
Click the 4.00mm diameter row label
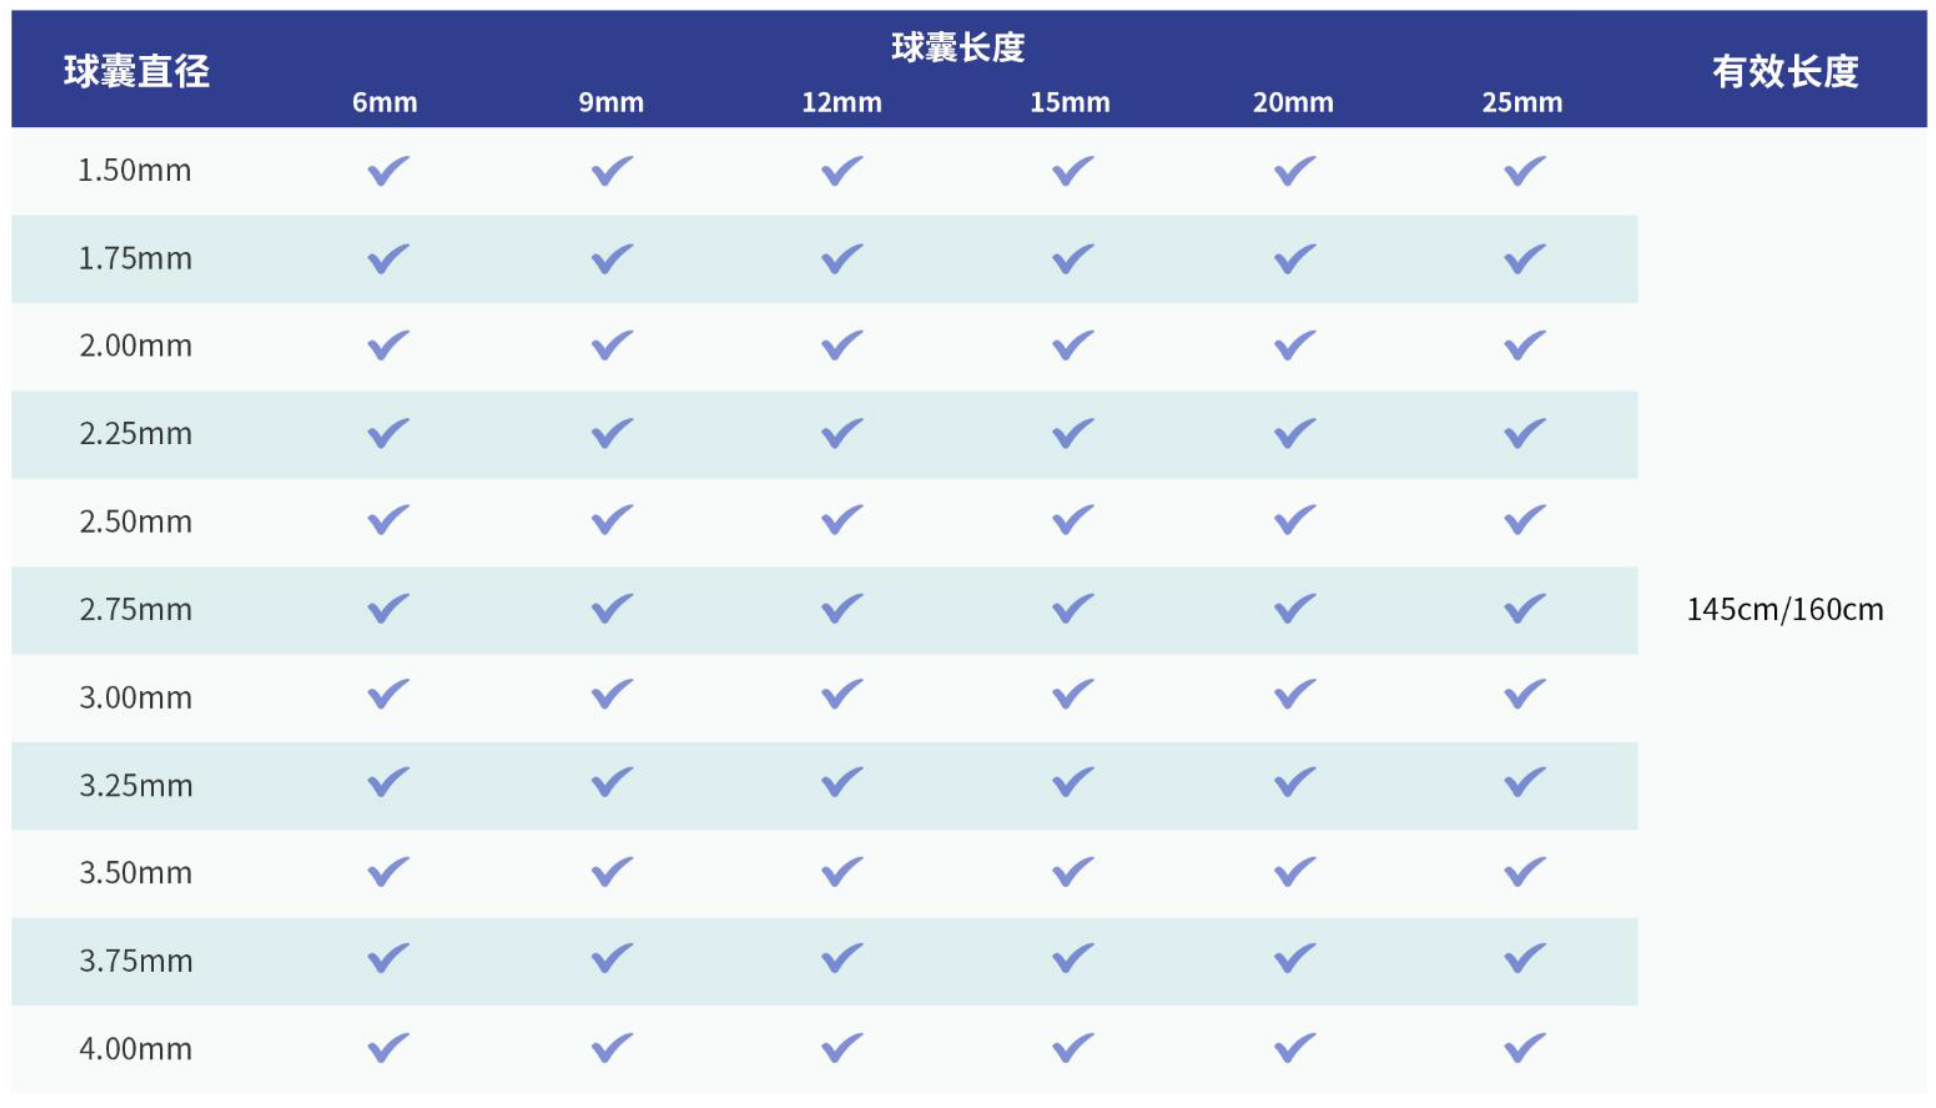coord(135,1048)
